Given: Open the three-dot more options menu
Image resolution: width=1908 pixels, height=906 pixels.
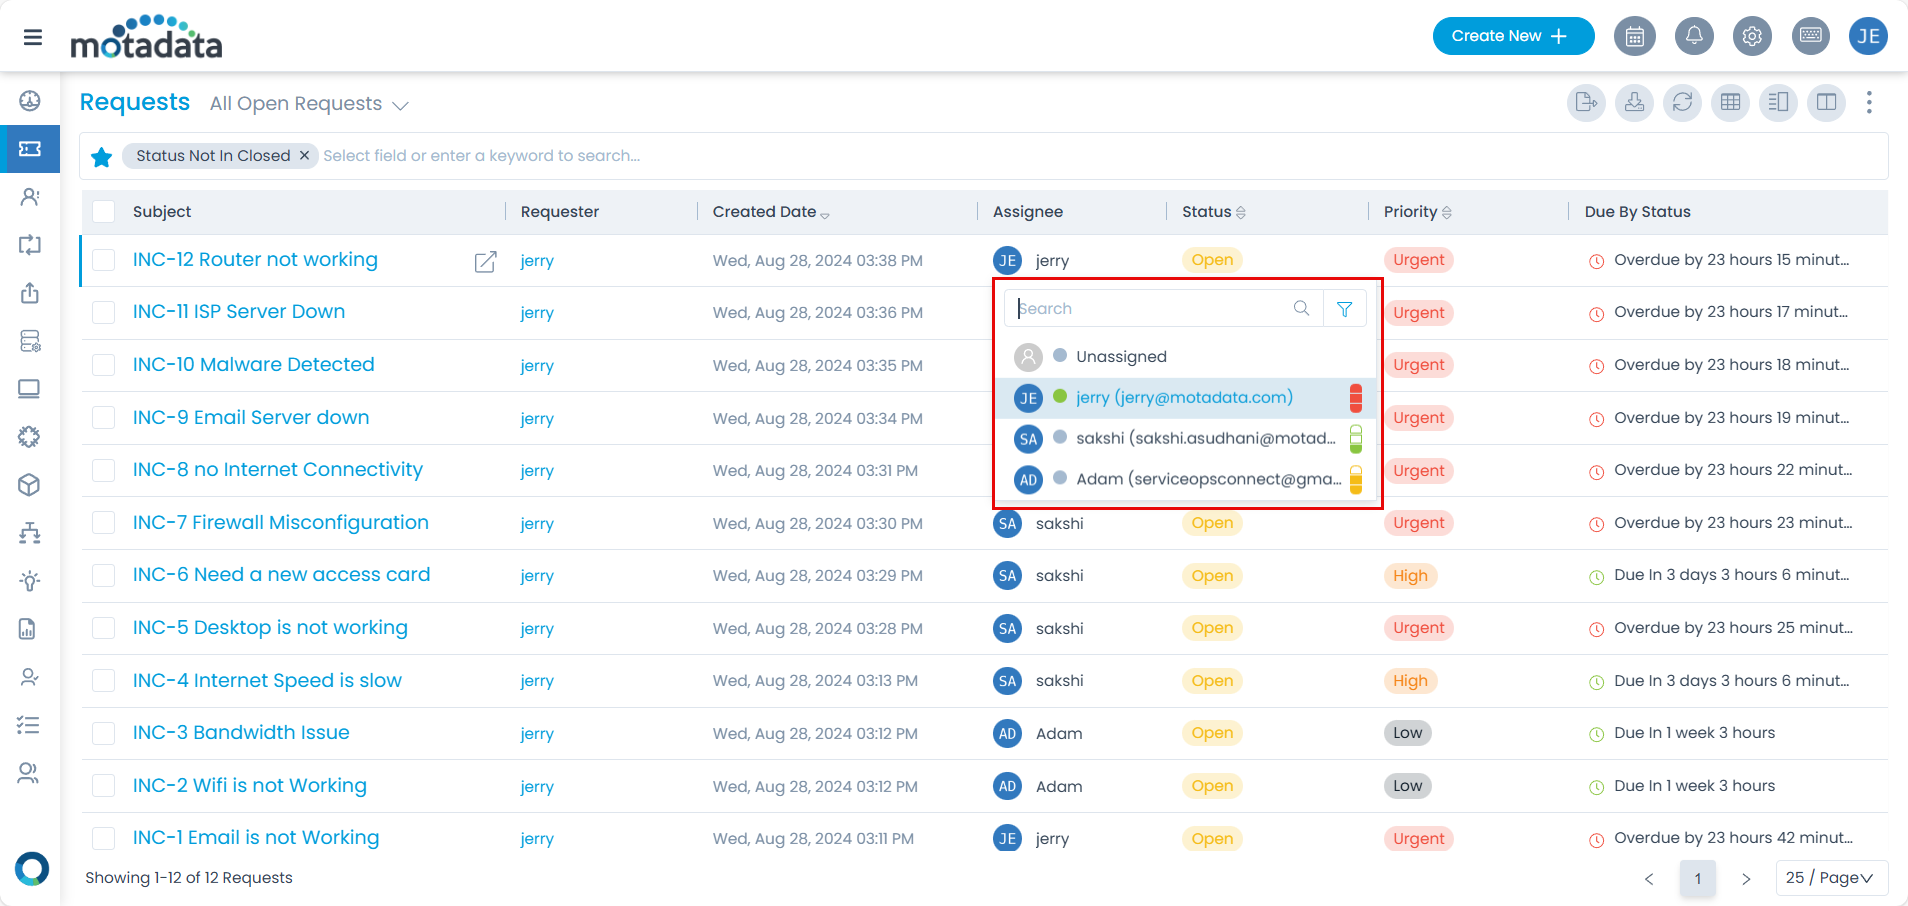Looking at the screenshot, I should 1869,102.
